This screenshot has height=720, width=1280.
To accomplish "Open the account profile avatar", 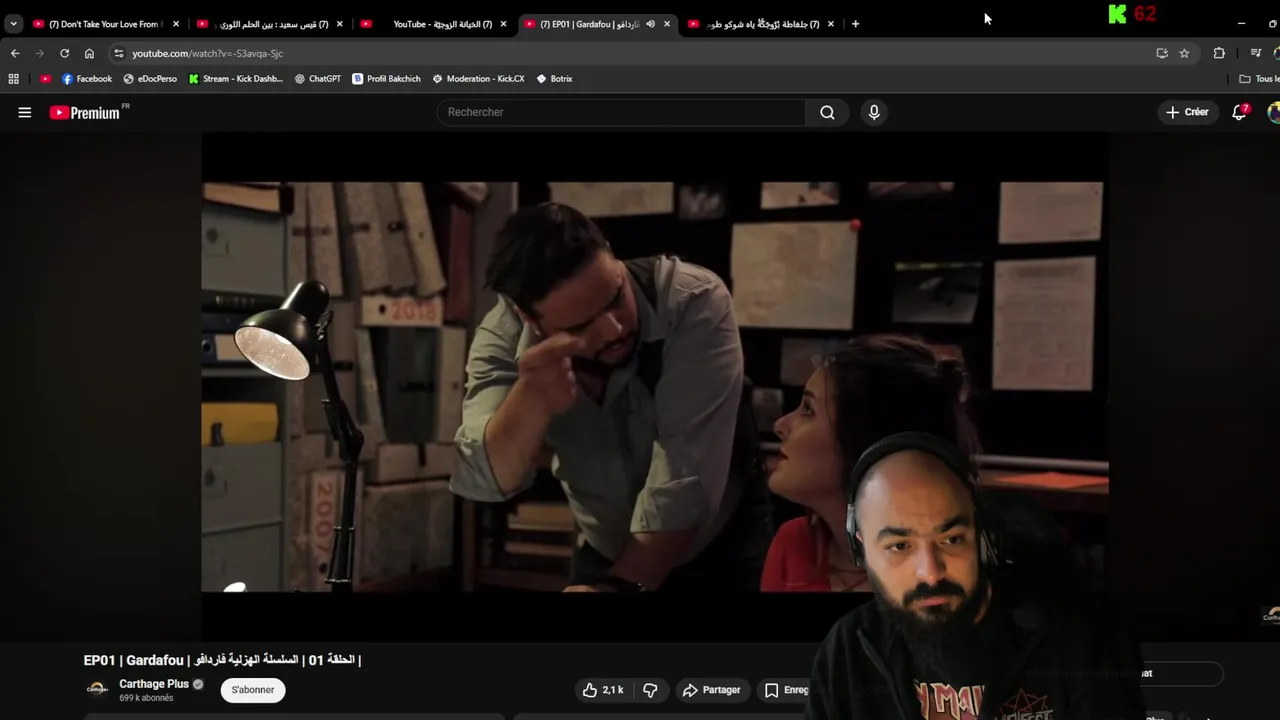I will click(x=1273, y=112).
